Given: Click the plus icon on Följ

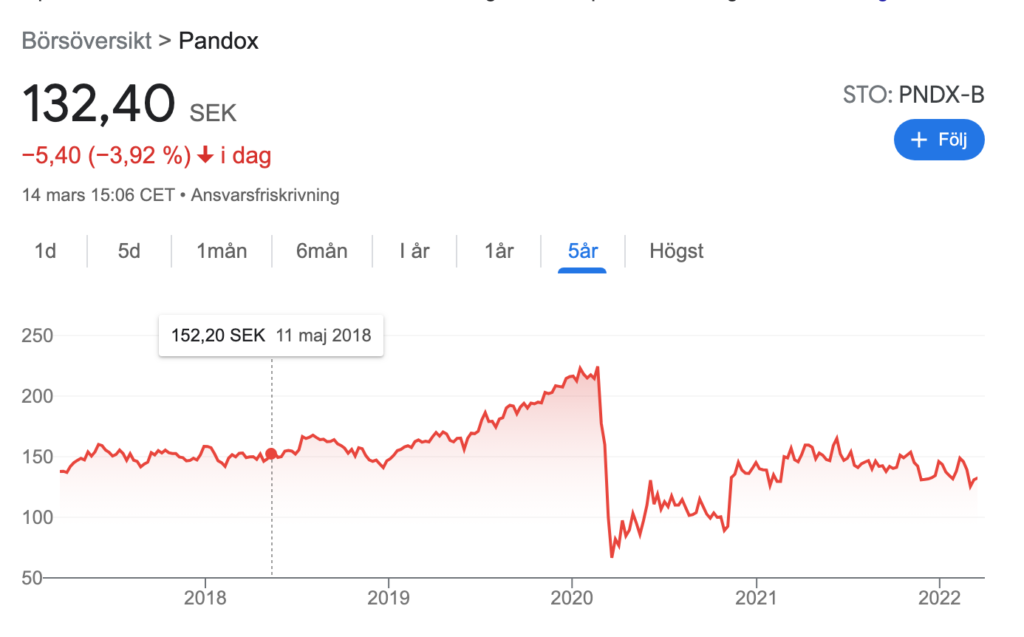Looking at the screenshot, I should [x=919, y=139].
